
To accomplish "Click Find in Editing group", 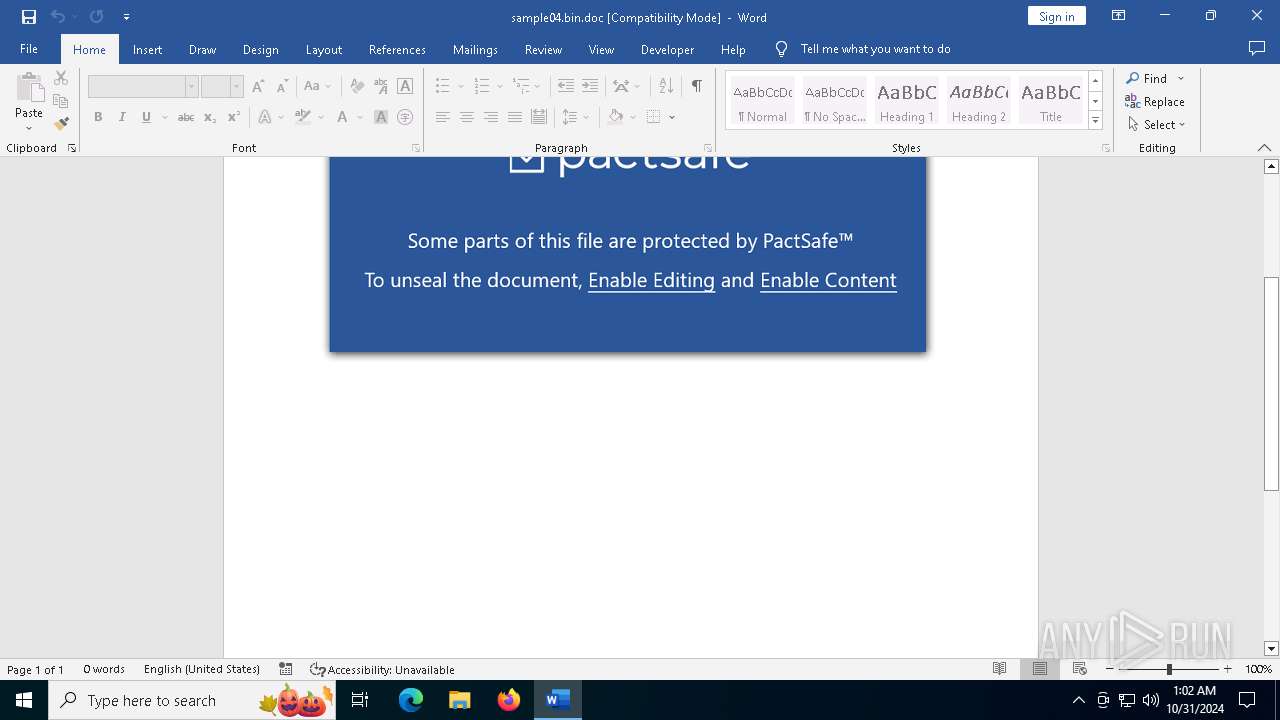I will [x=1146, y=78].
